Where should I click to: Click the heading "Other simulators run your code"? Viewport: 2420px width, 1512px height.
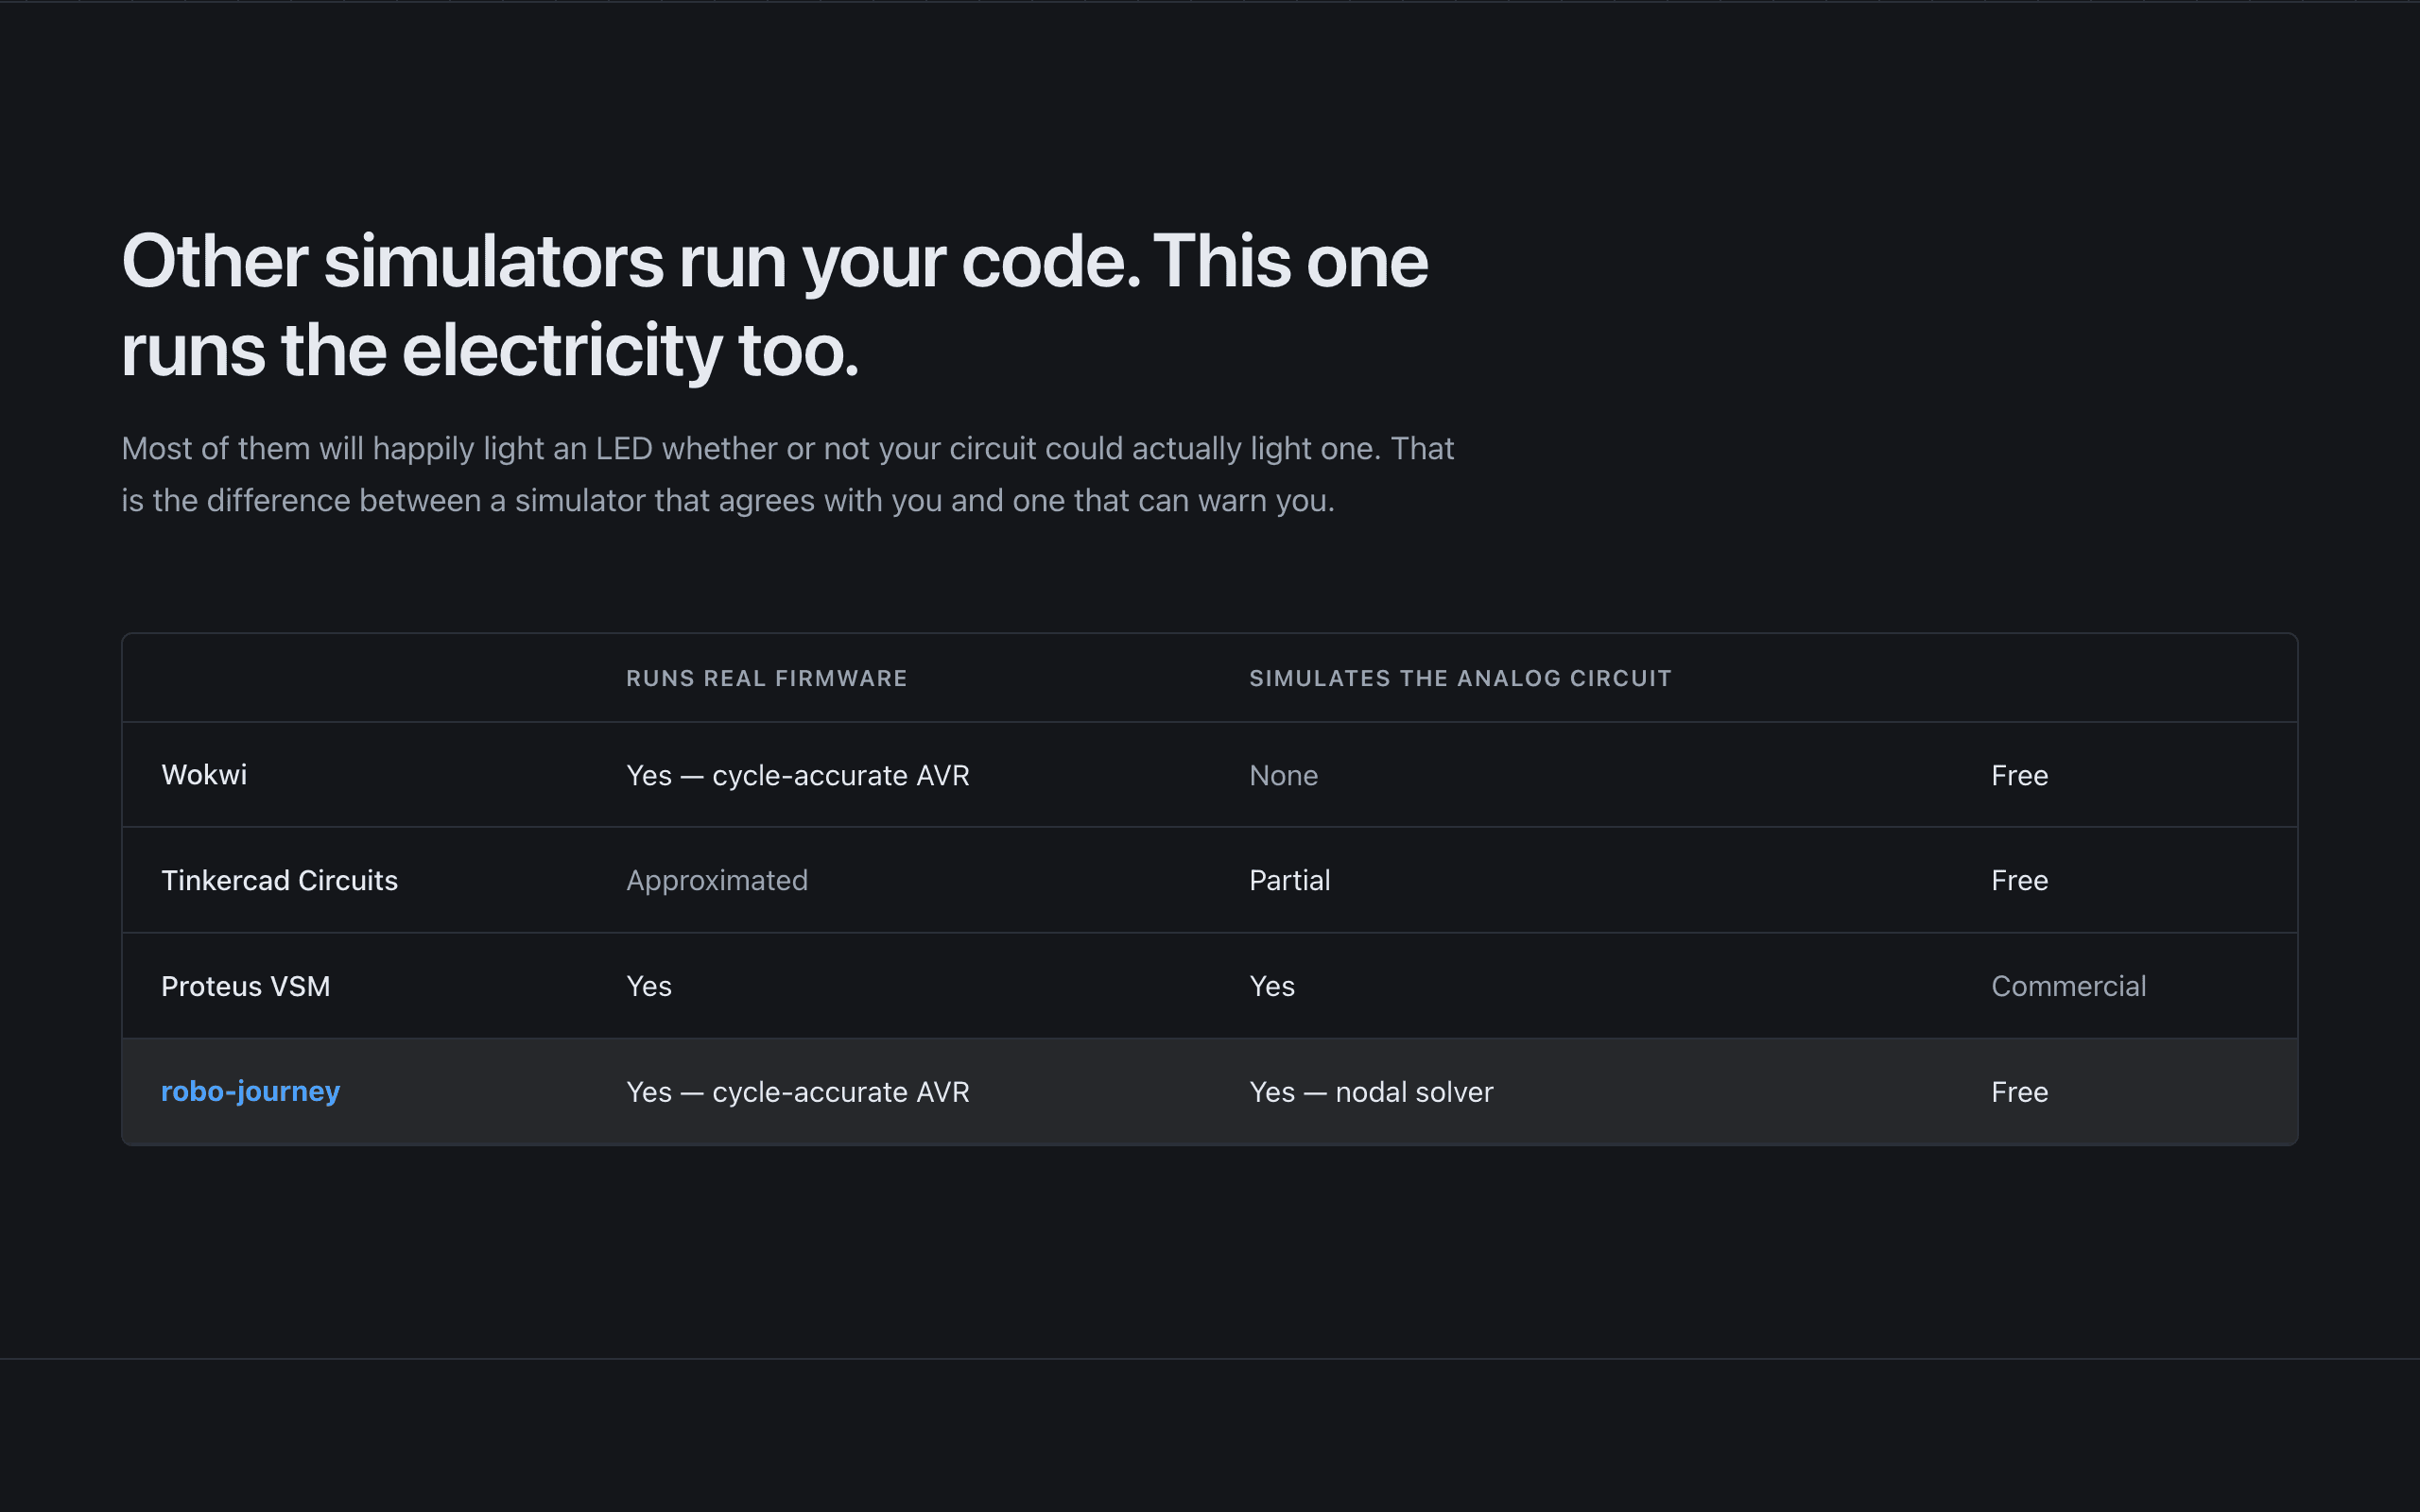click(x=774, y=305)
